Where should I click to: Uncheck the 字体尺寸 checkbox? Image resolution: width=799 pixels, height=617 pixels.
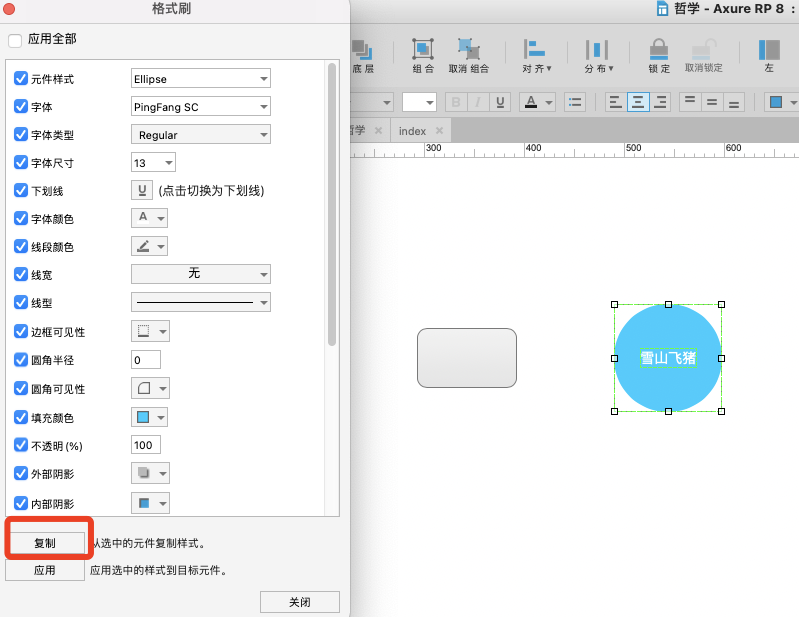21,162
